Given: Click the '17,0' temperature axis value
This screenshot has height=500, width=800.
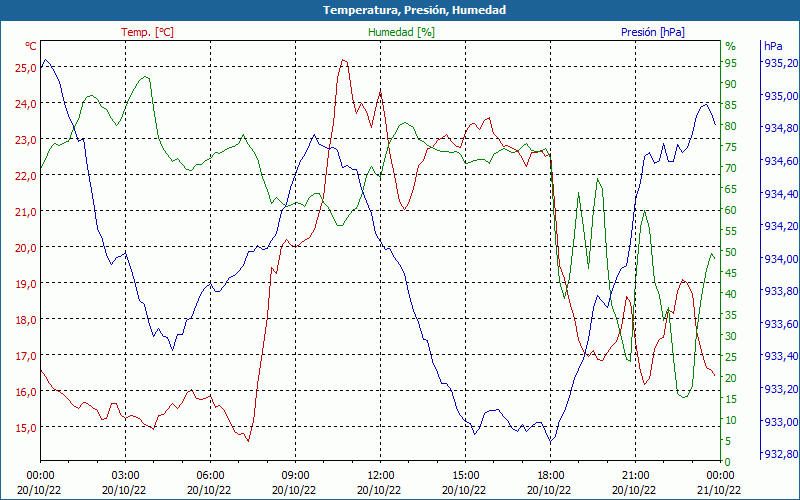Looking at the screenshot, I should [x=26, y=355].
